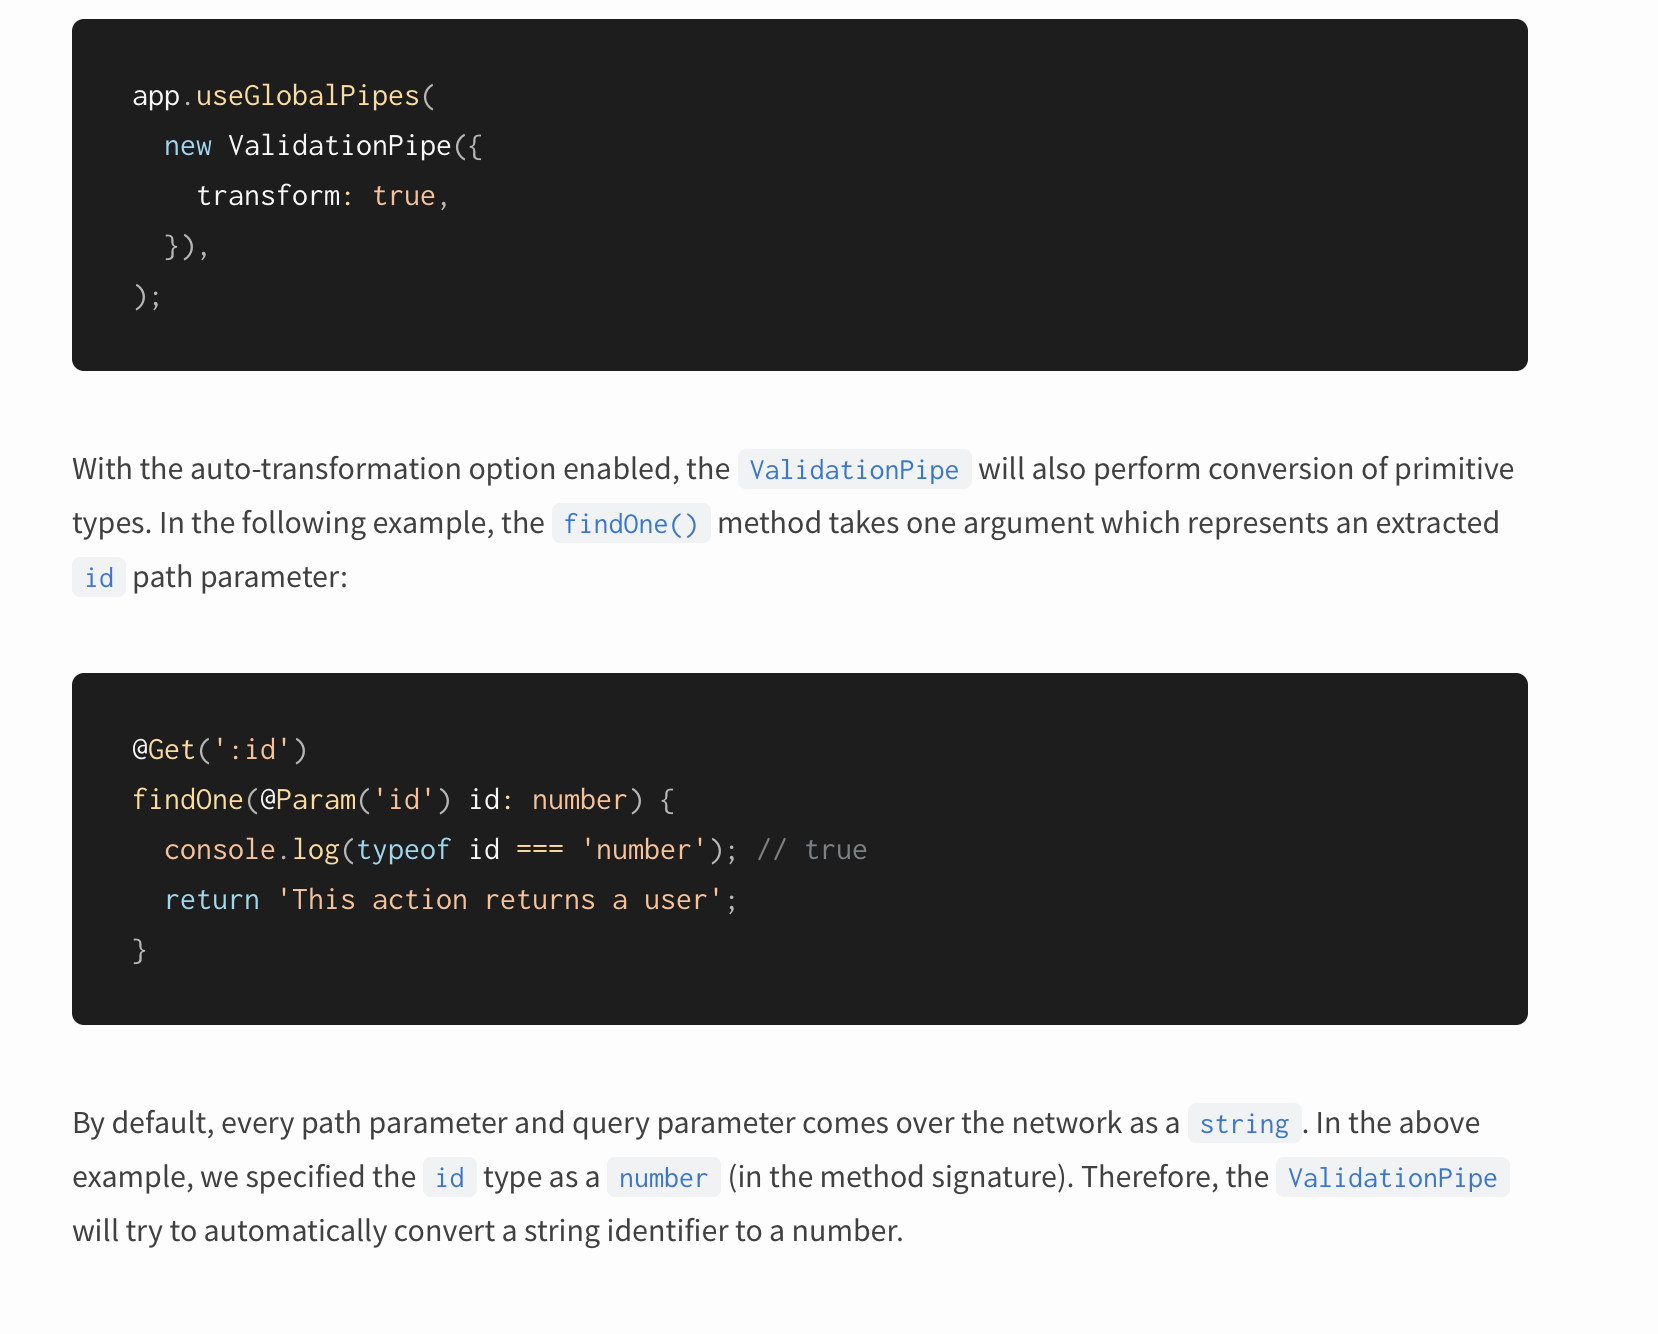The height and width of the screenshot is (1334, 1658).
Task: Click the string inline code tag
Action: tap(1244, 1123)
